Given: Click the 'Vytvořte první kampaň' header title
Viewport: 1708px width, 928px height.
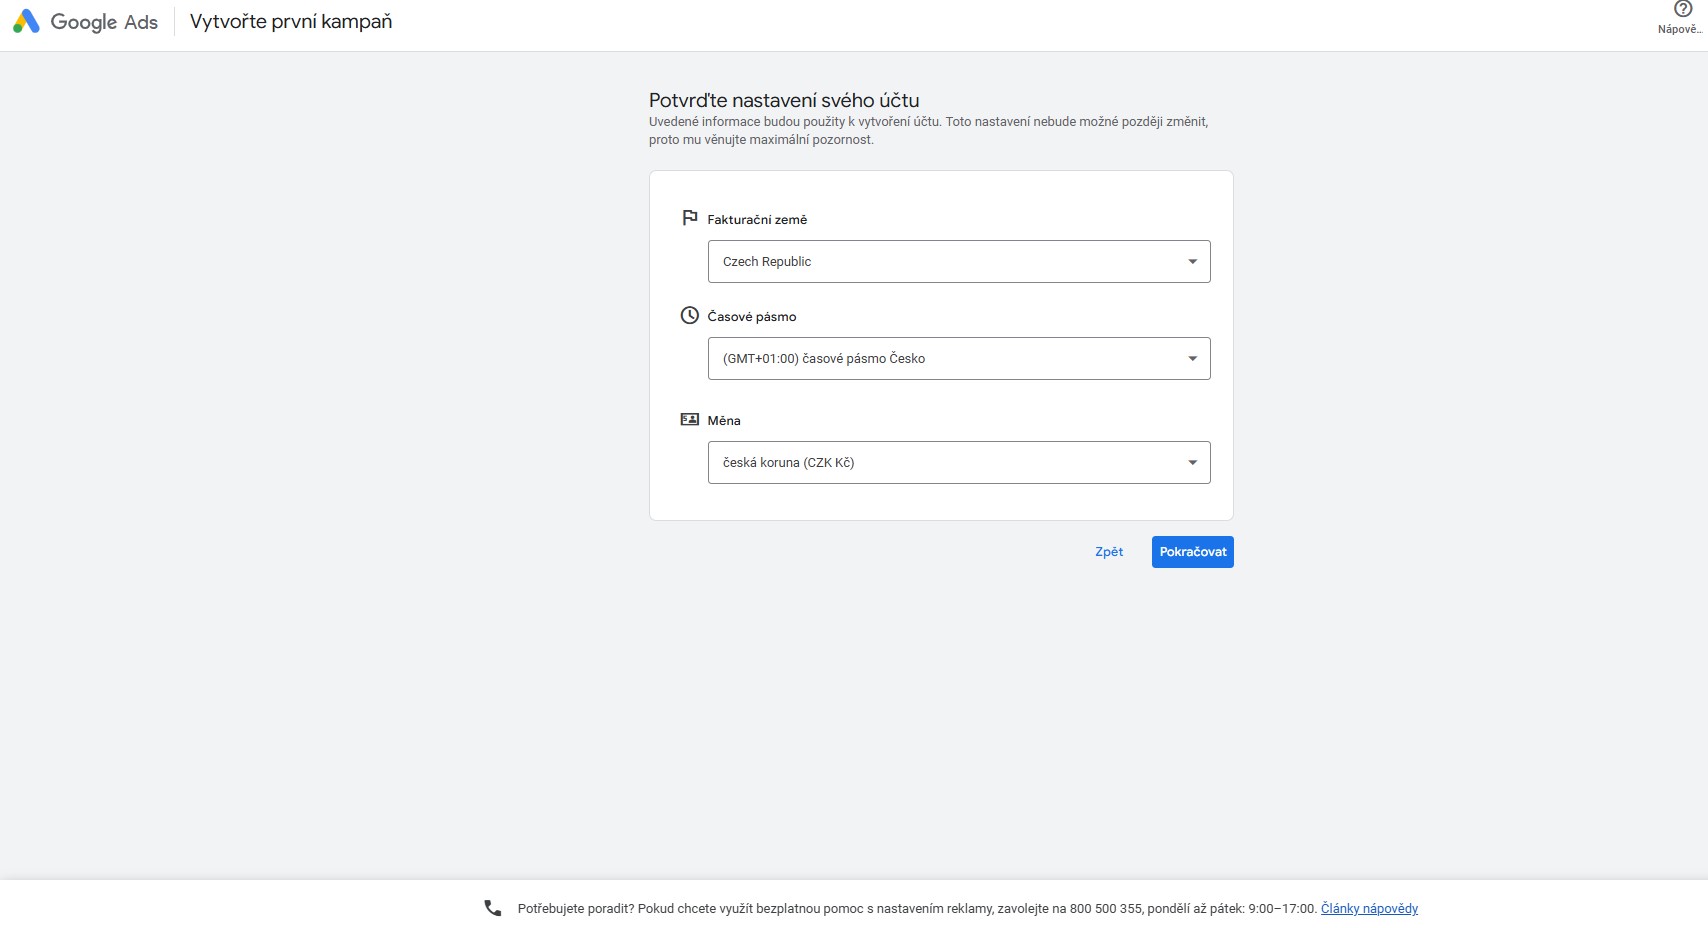Looking at the screenshot, I should click(291, 22).
